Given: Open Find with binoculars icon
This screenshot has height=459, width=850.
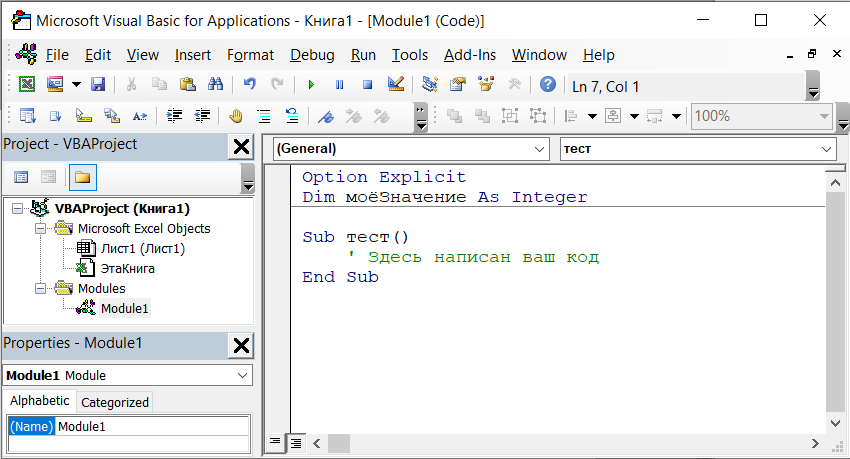Looking at the screenshot, I should tap(215, 84).
